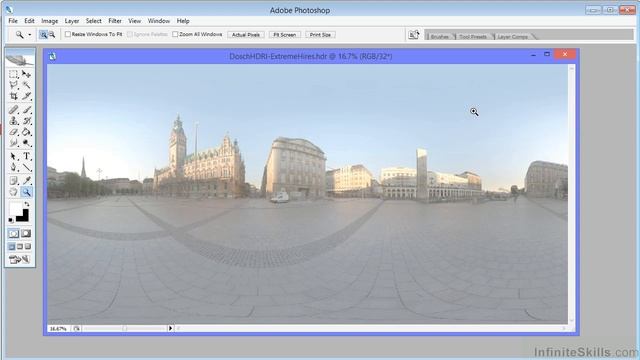Switch to Standard editing mode
This screenshot has width=640, height=360.
point(13,233)
